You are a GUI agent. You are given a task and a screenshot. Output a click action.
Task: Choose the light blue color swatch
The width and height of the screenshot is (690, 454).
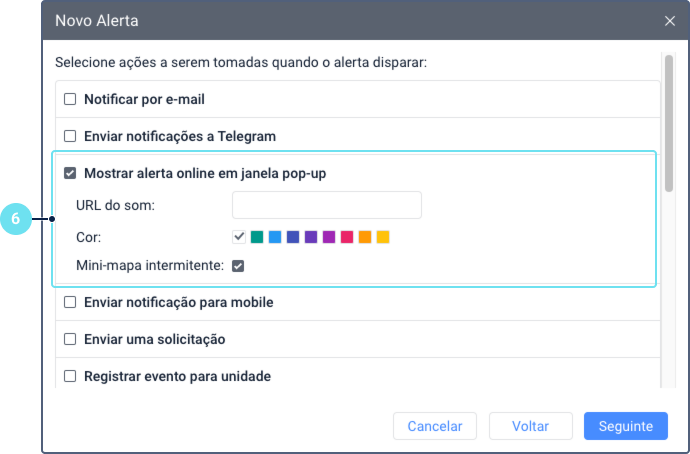[x=274, y=237]
